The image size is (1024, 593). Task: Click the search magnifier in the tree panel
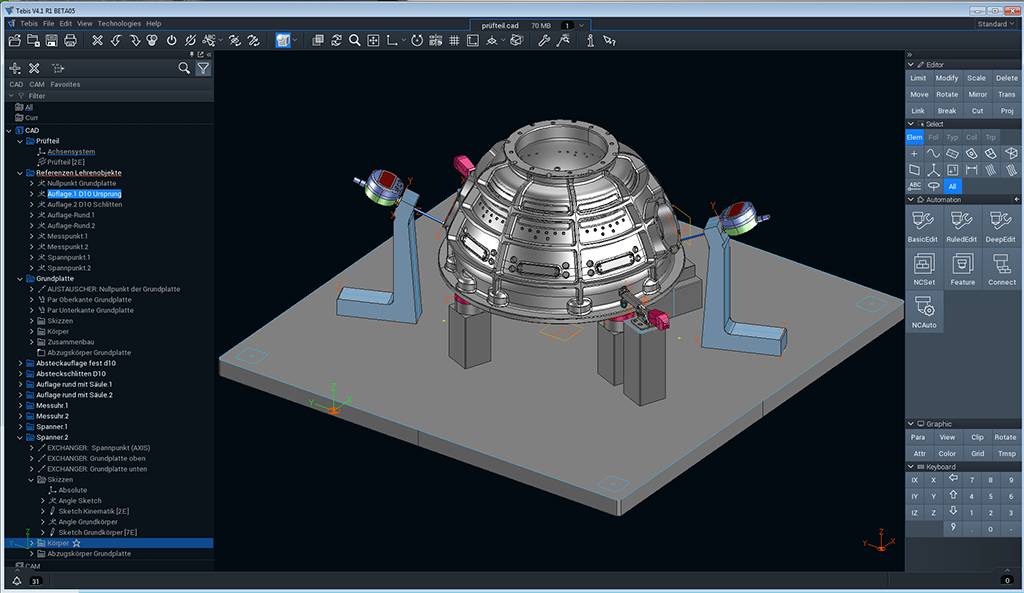point(184,68)
